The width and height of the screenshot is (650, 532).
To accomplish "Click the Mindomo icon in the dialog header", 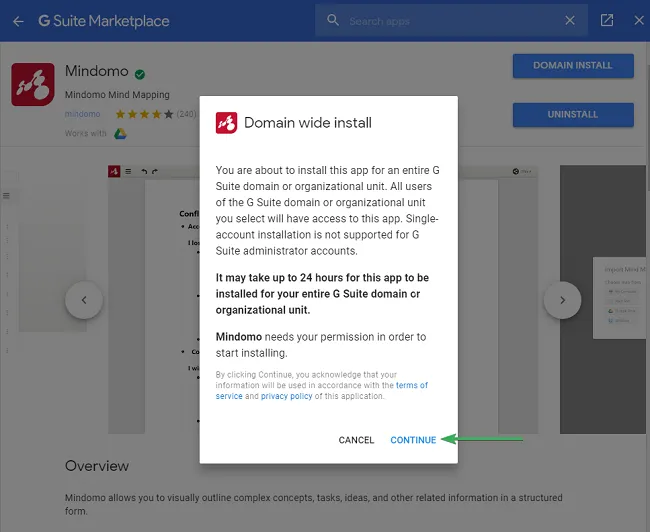I will (x=226, y=123).
